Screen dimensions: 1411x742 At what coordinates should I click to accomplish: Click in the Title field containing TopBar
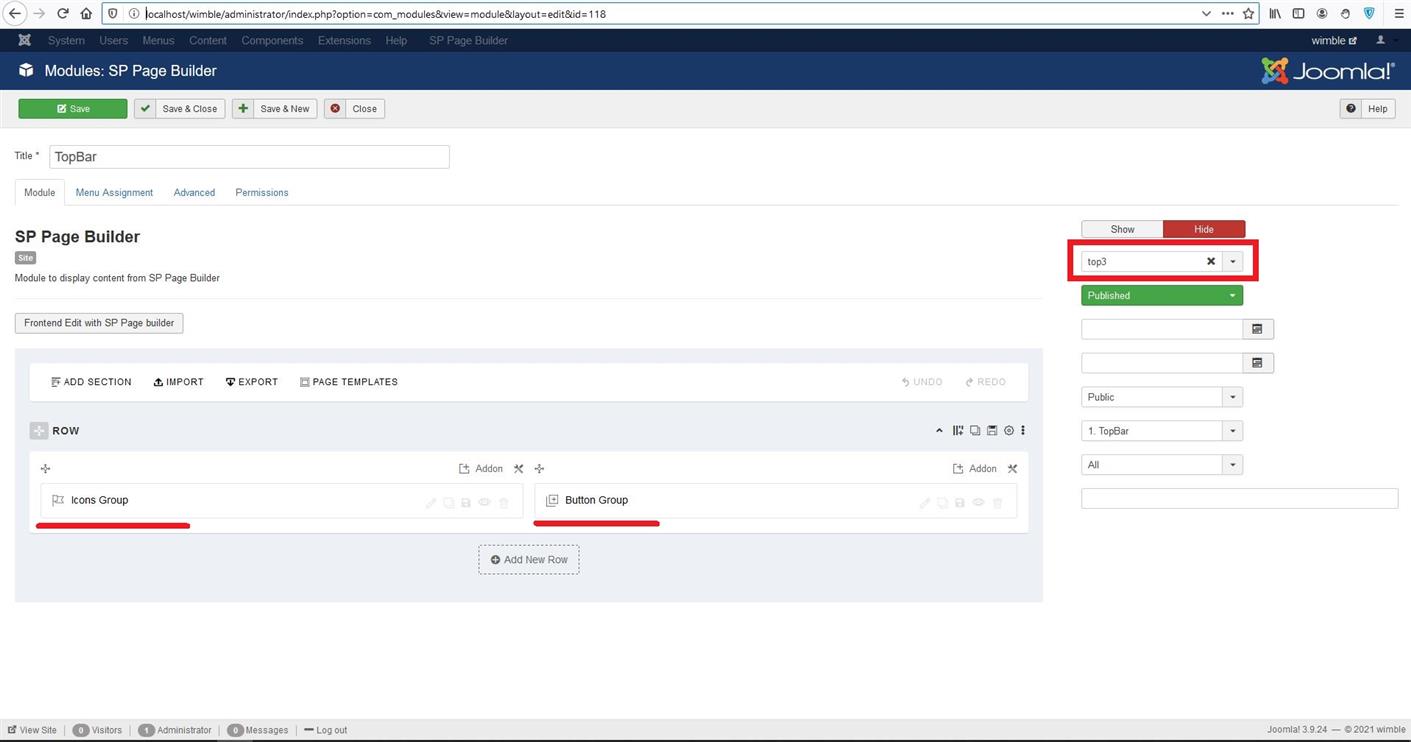point(249,157)
